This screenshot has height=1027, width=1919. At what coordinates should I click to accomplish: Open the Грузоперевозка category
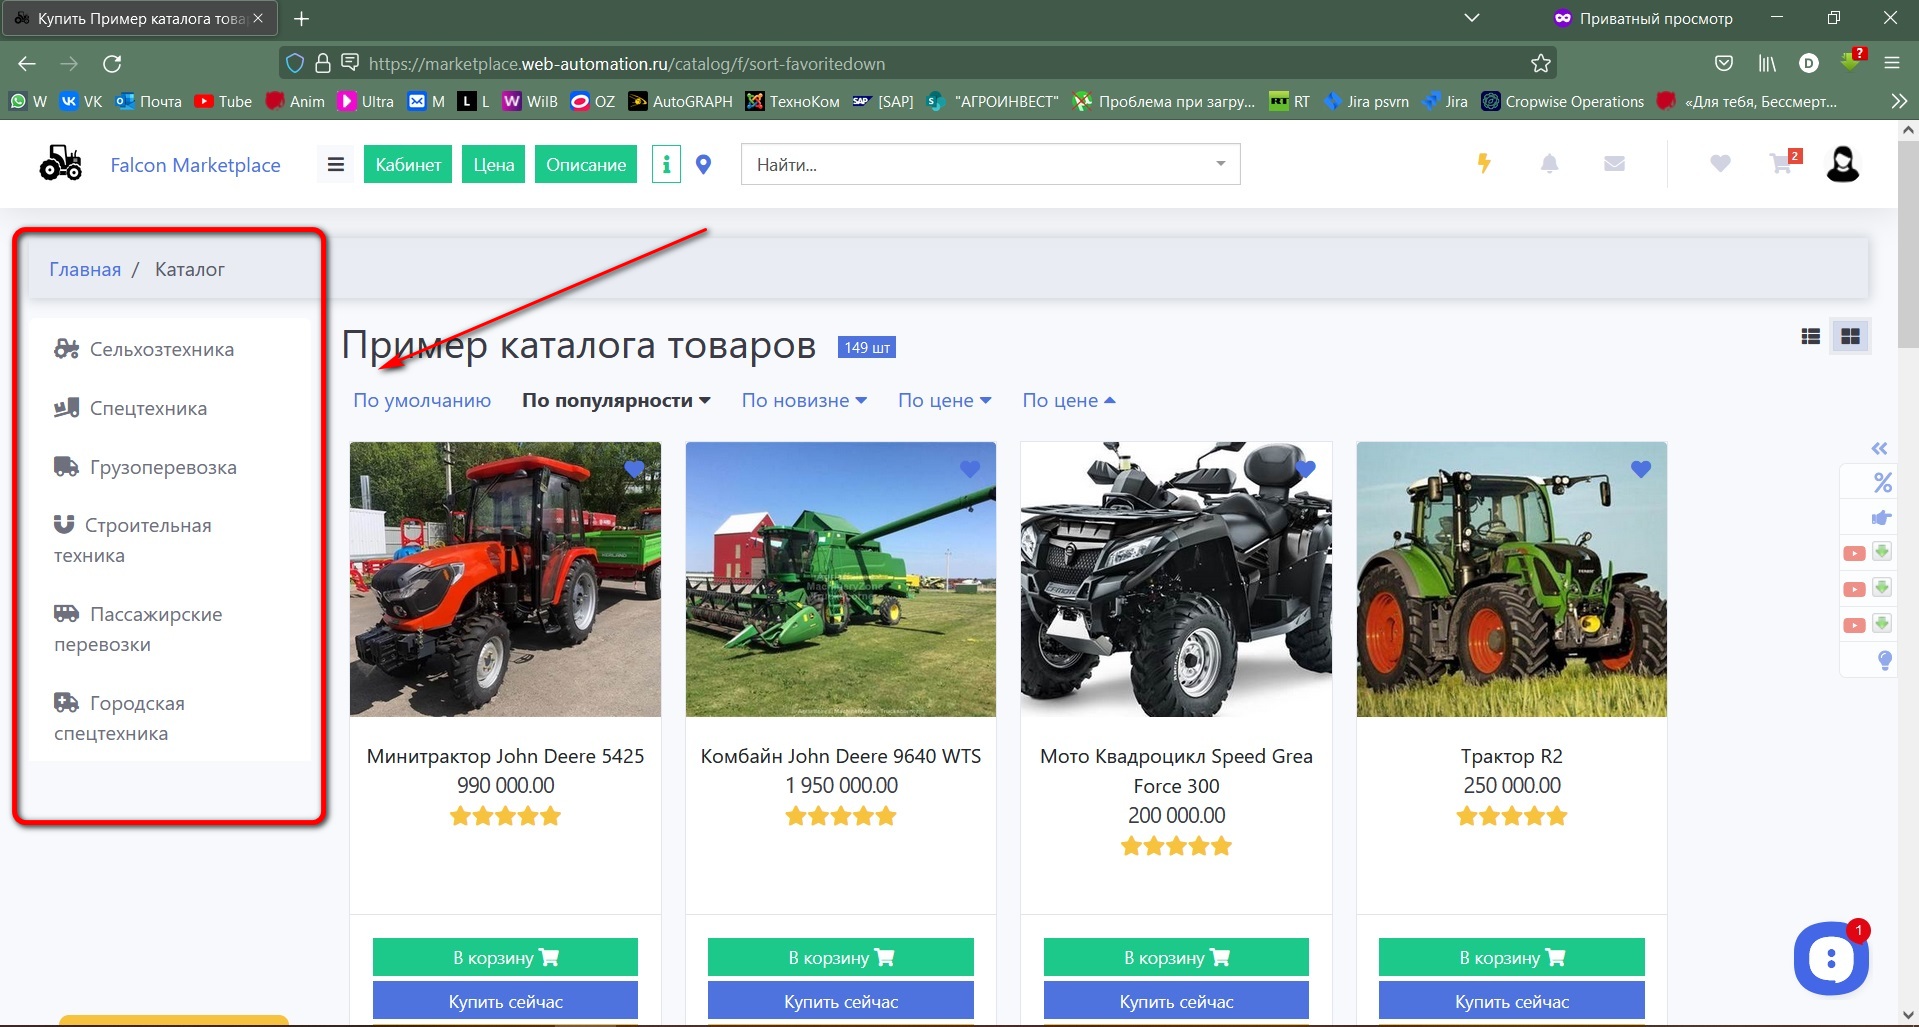pyautogui.click(x=145, y=467)
